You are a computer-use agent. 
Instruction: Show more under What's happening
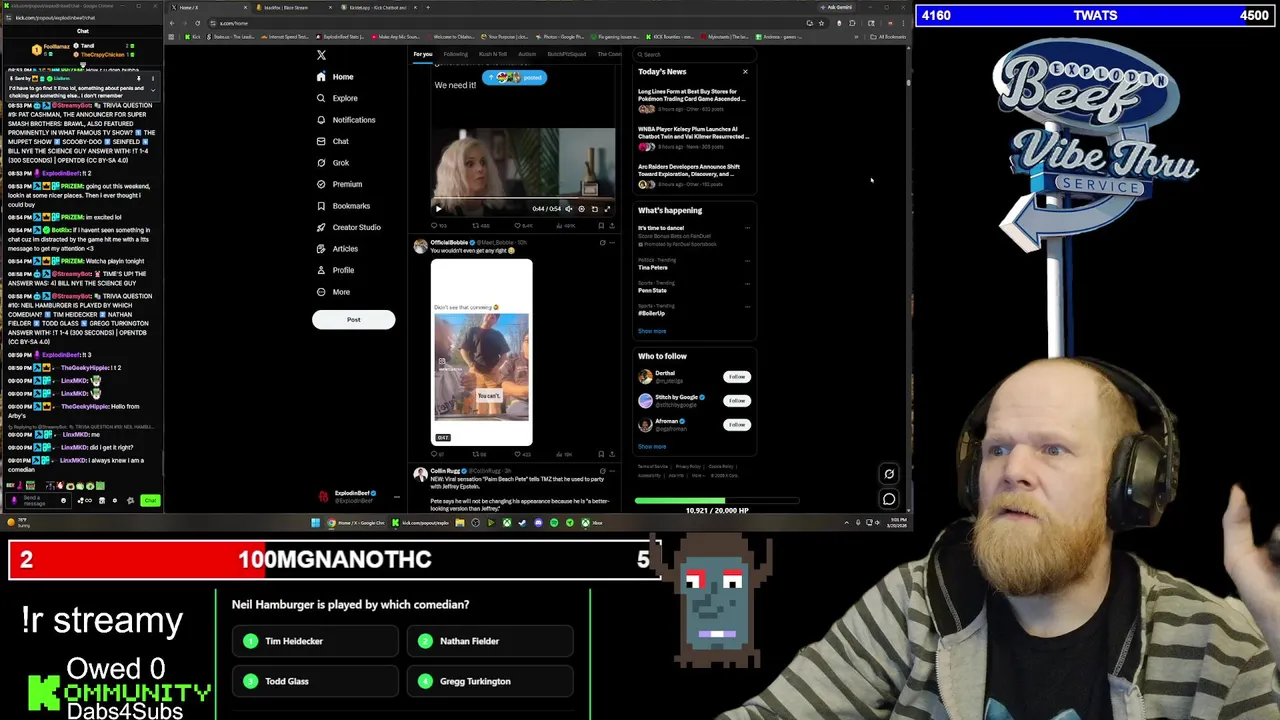(652, 331)
